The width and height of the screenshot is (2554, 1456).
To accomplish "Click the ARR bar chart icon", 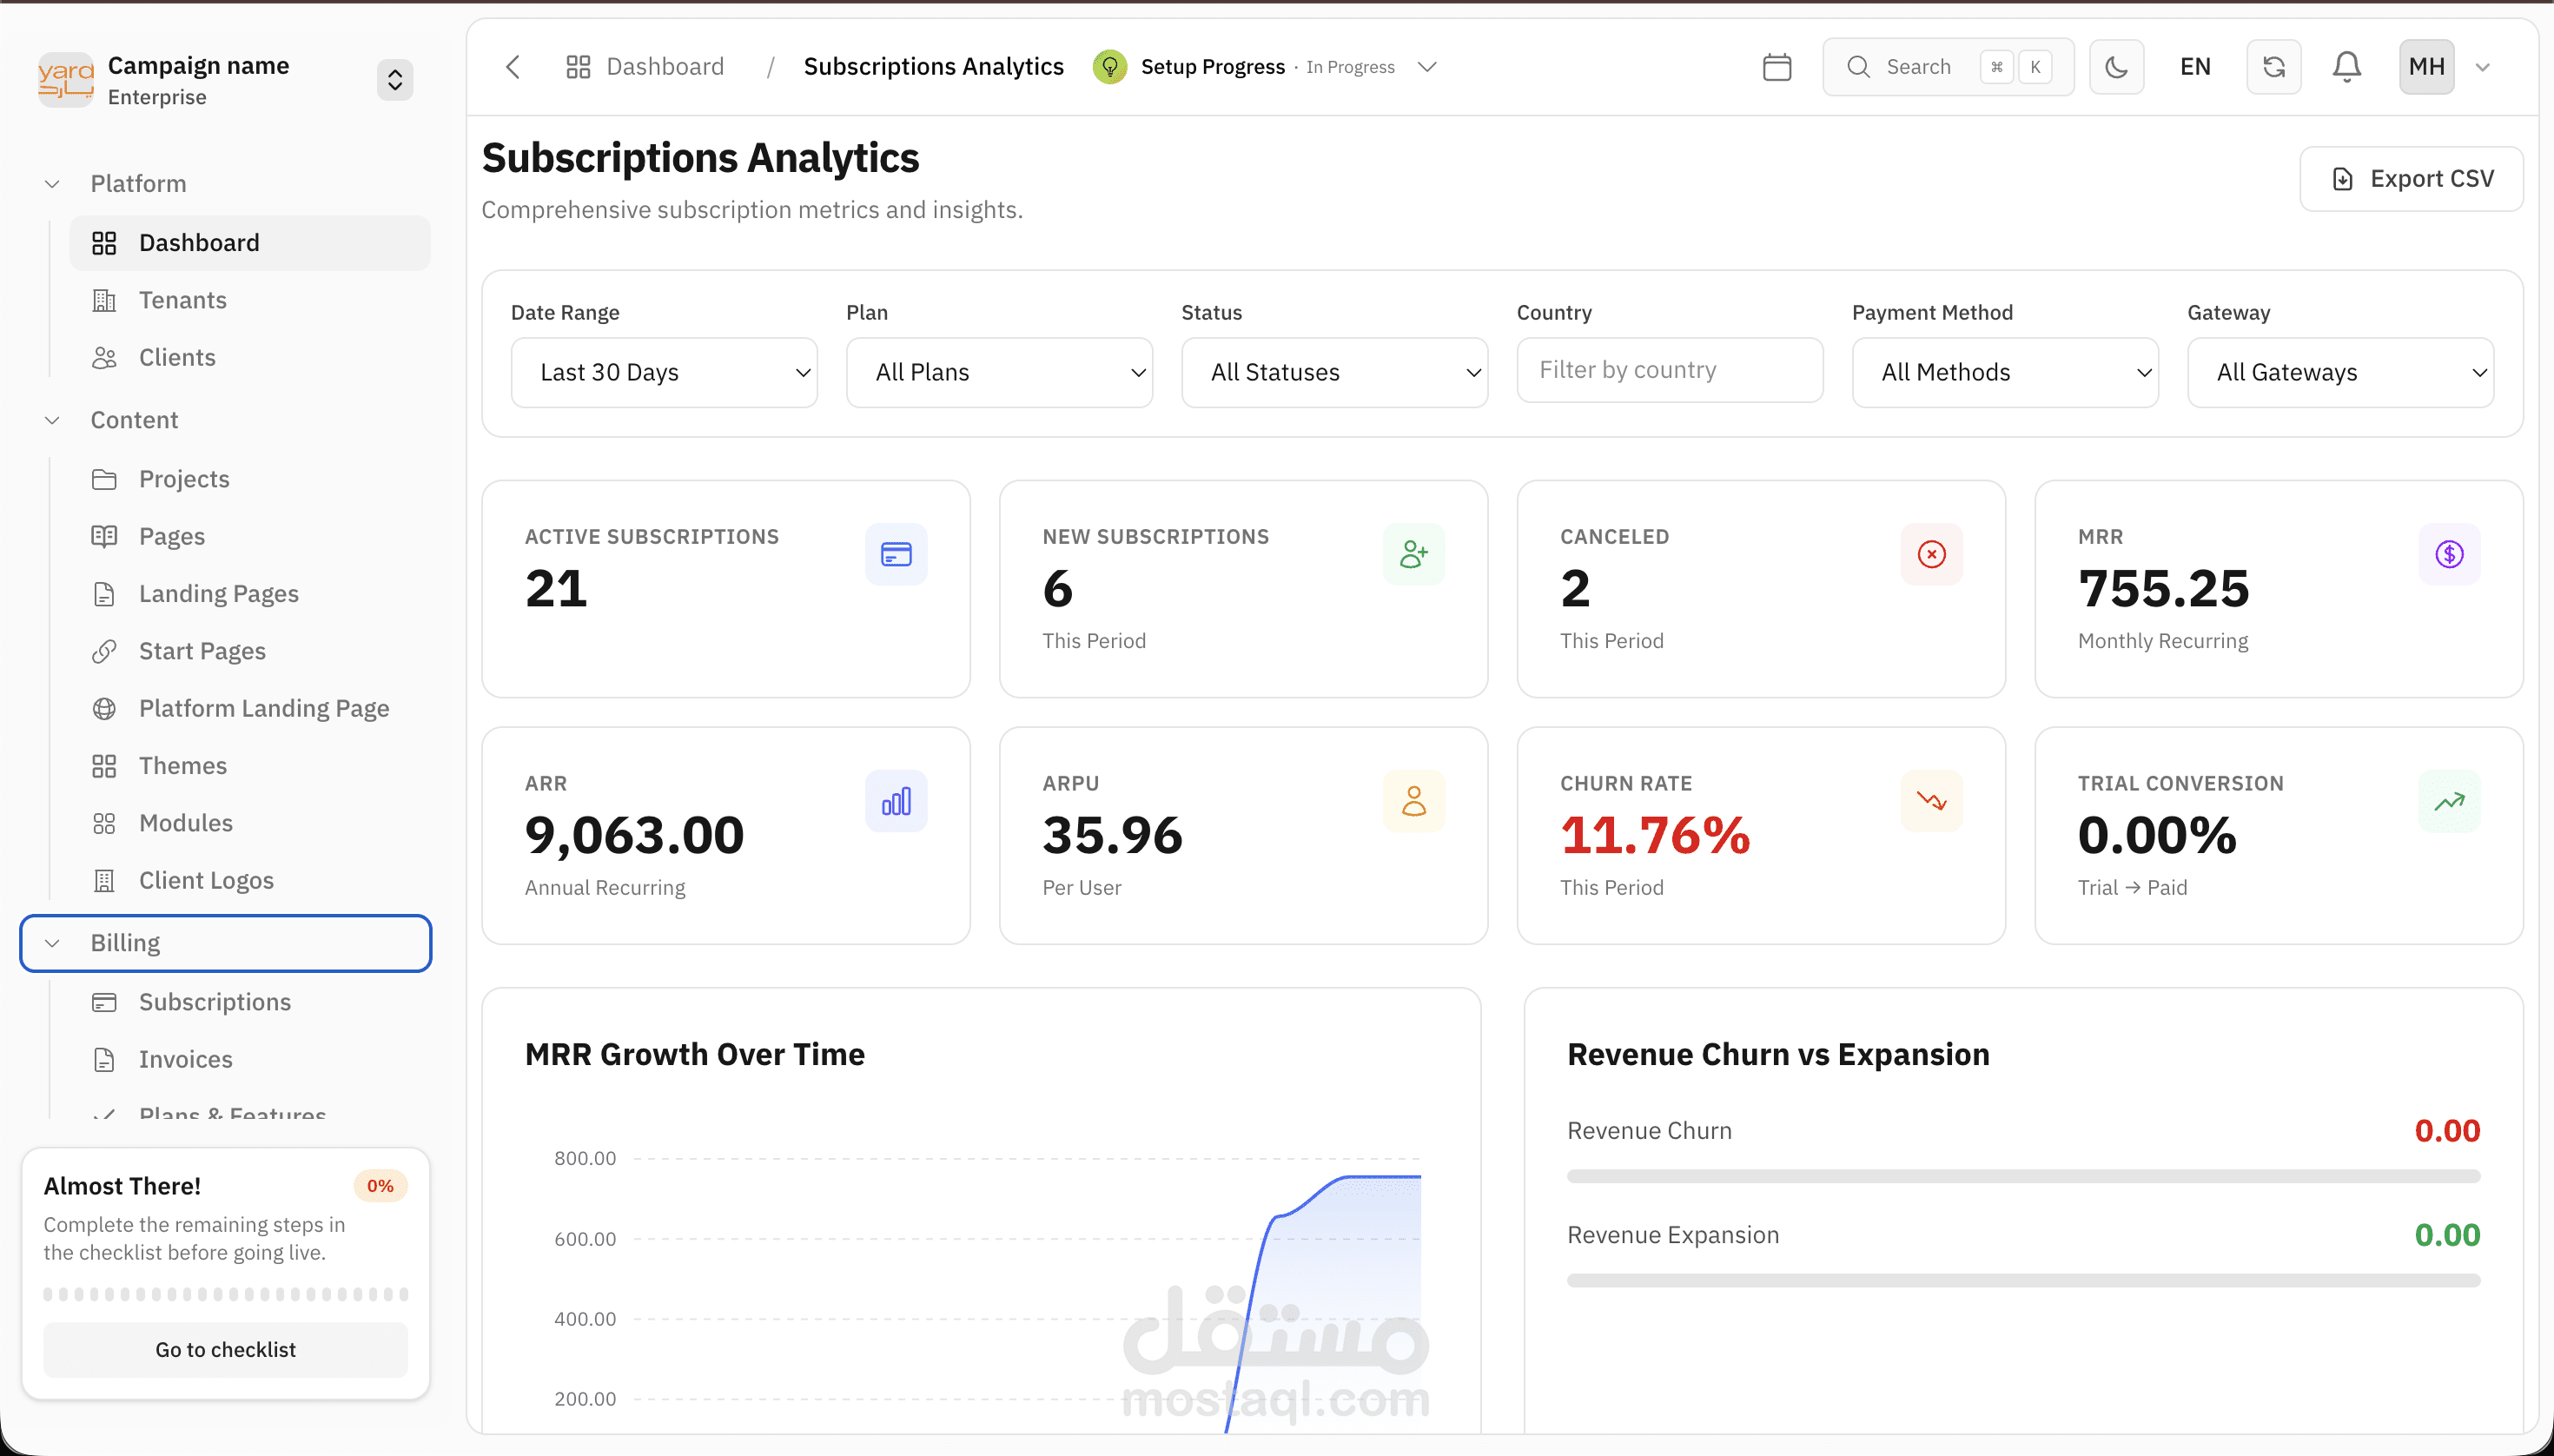I will 896,801.
